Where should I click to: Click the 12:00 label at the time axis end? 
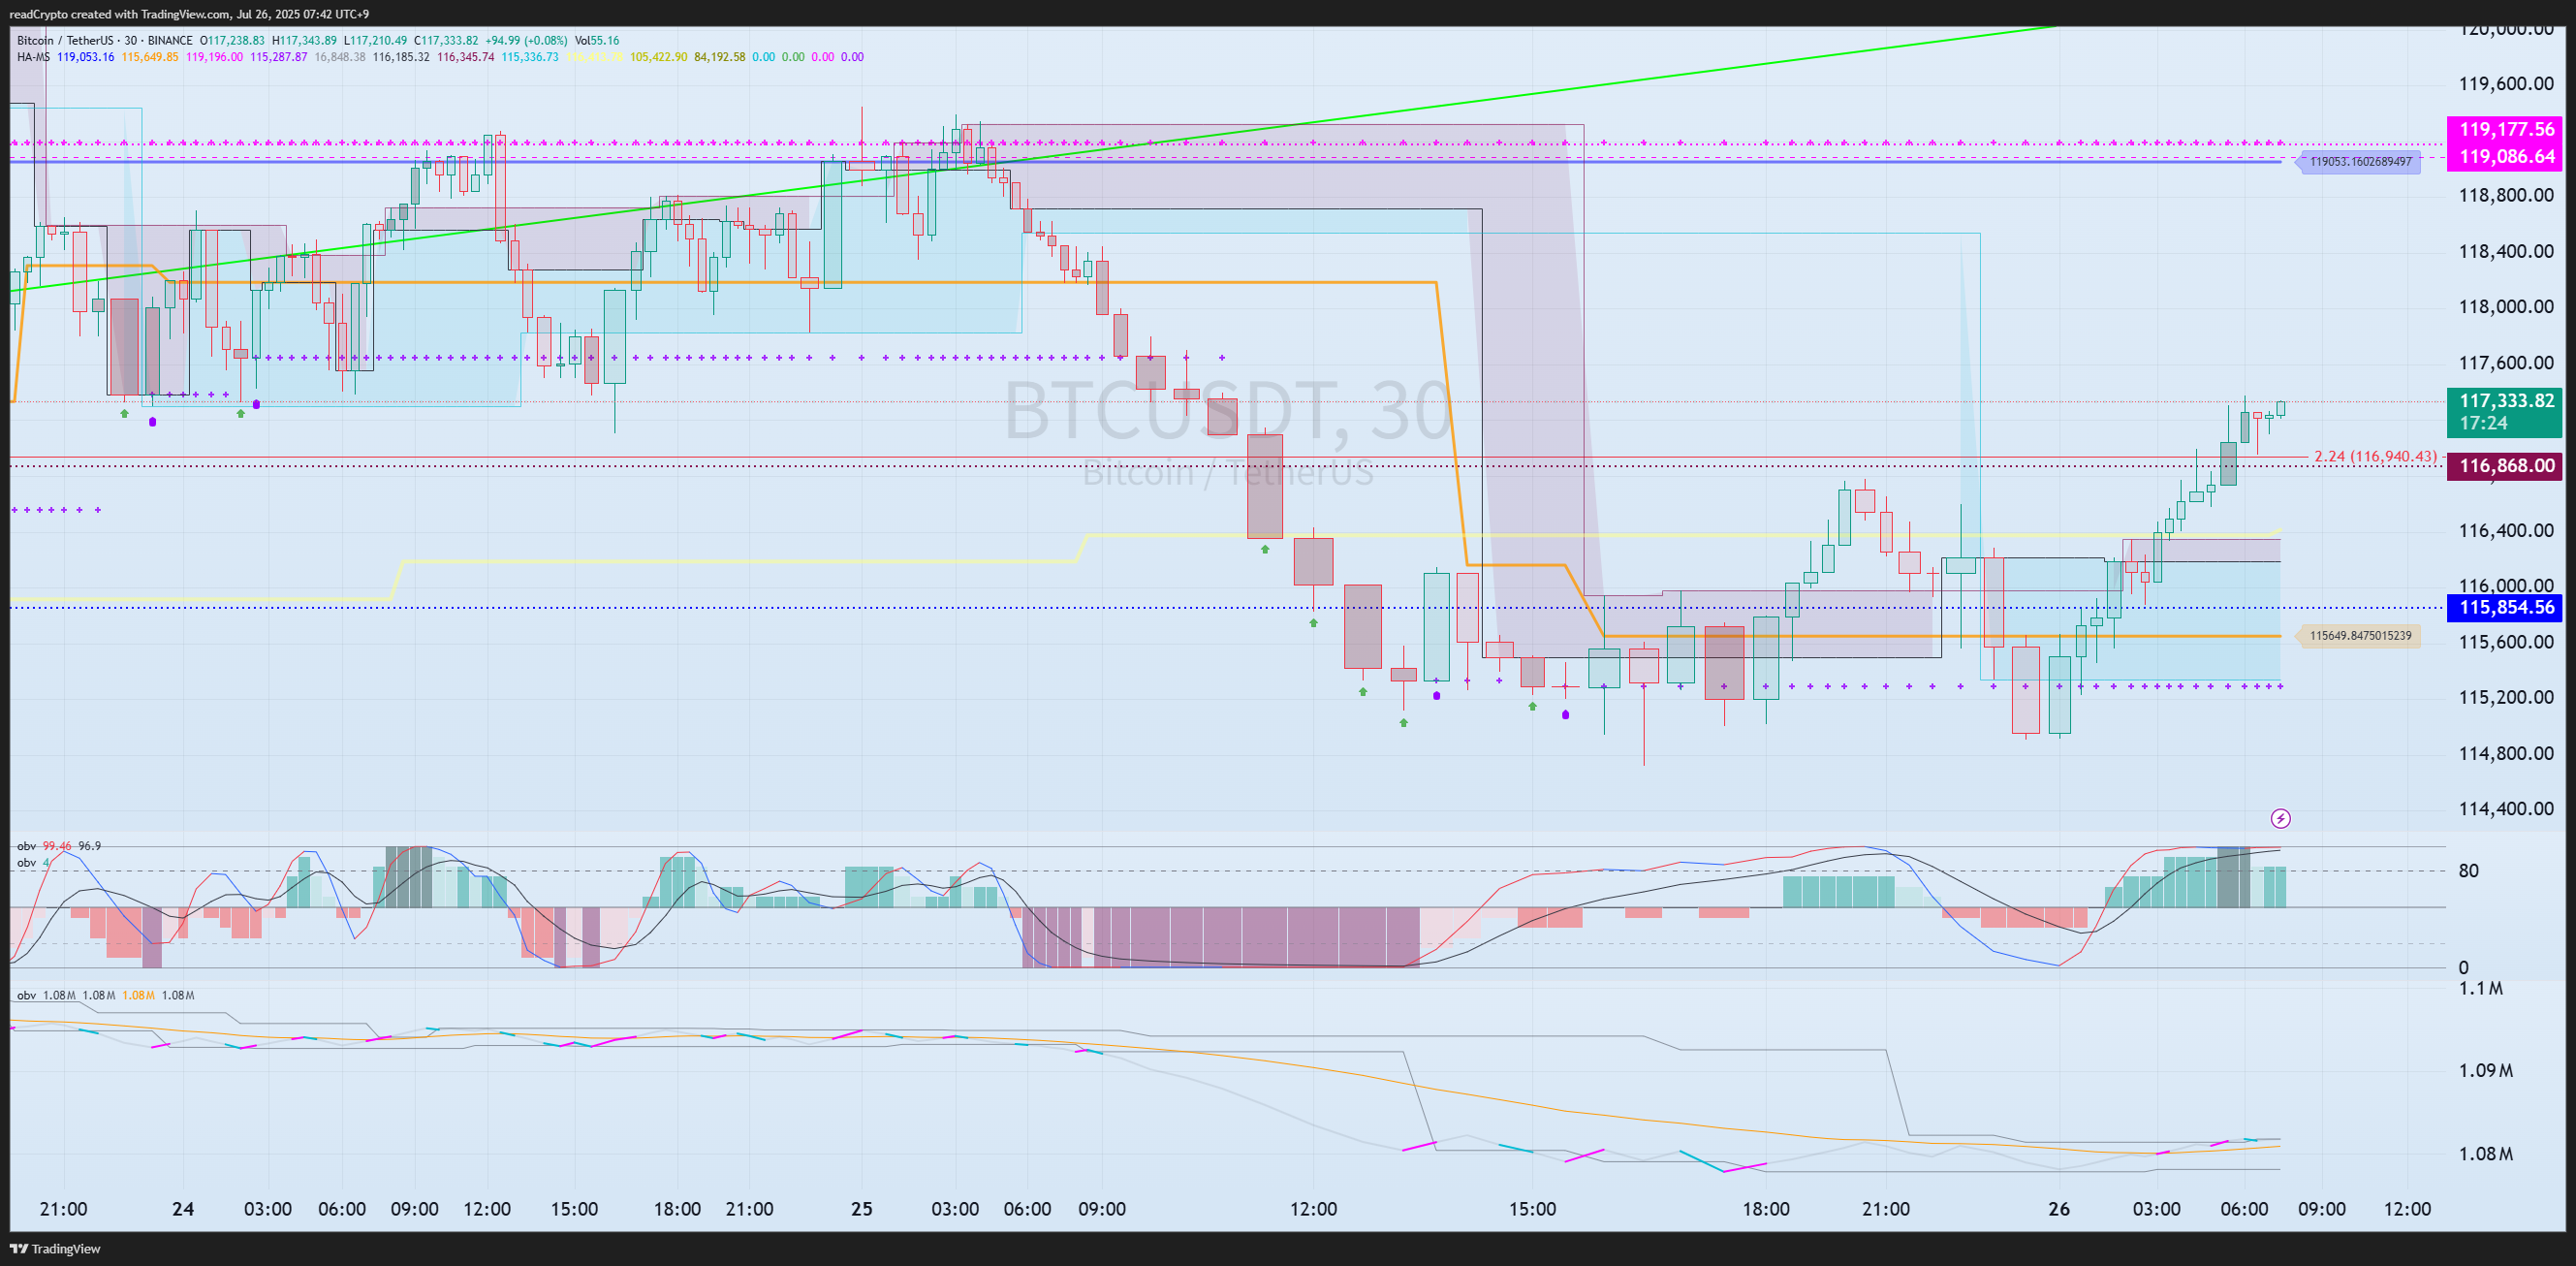point(2407,1209)
